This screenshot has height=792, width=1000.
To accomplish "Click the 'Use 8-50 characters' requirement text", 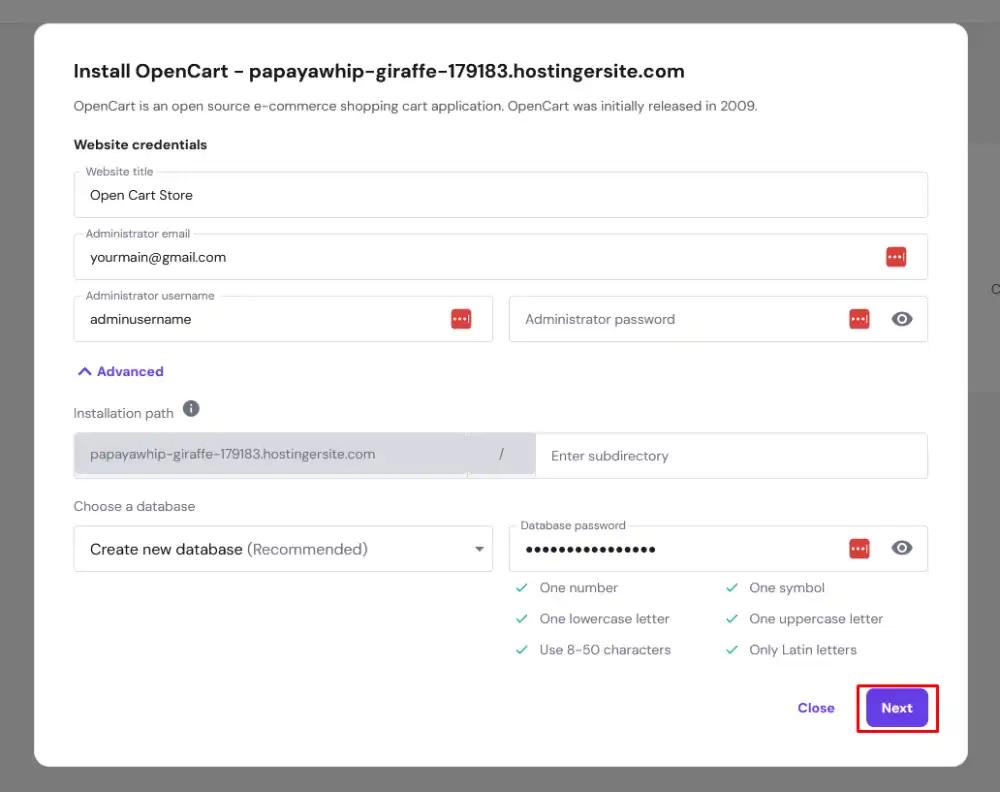I will pos(605,650).
